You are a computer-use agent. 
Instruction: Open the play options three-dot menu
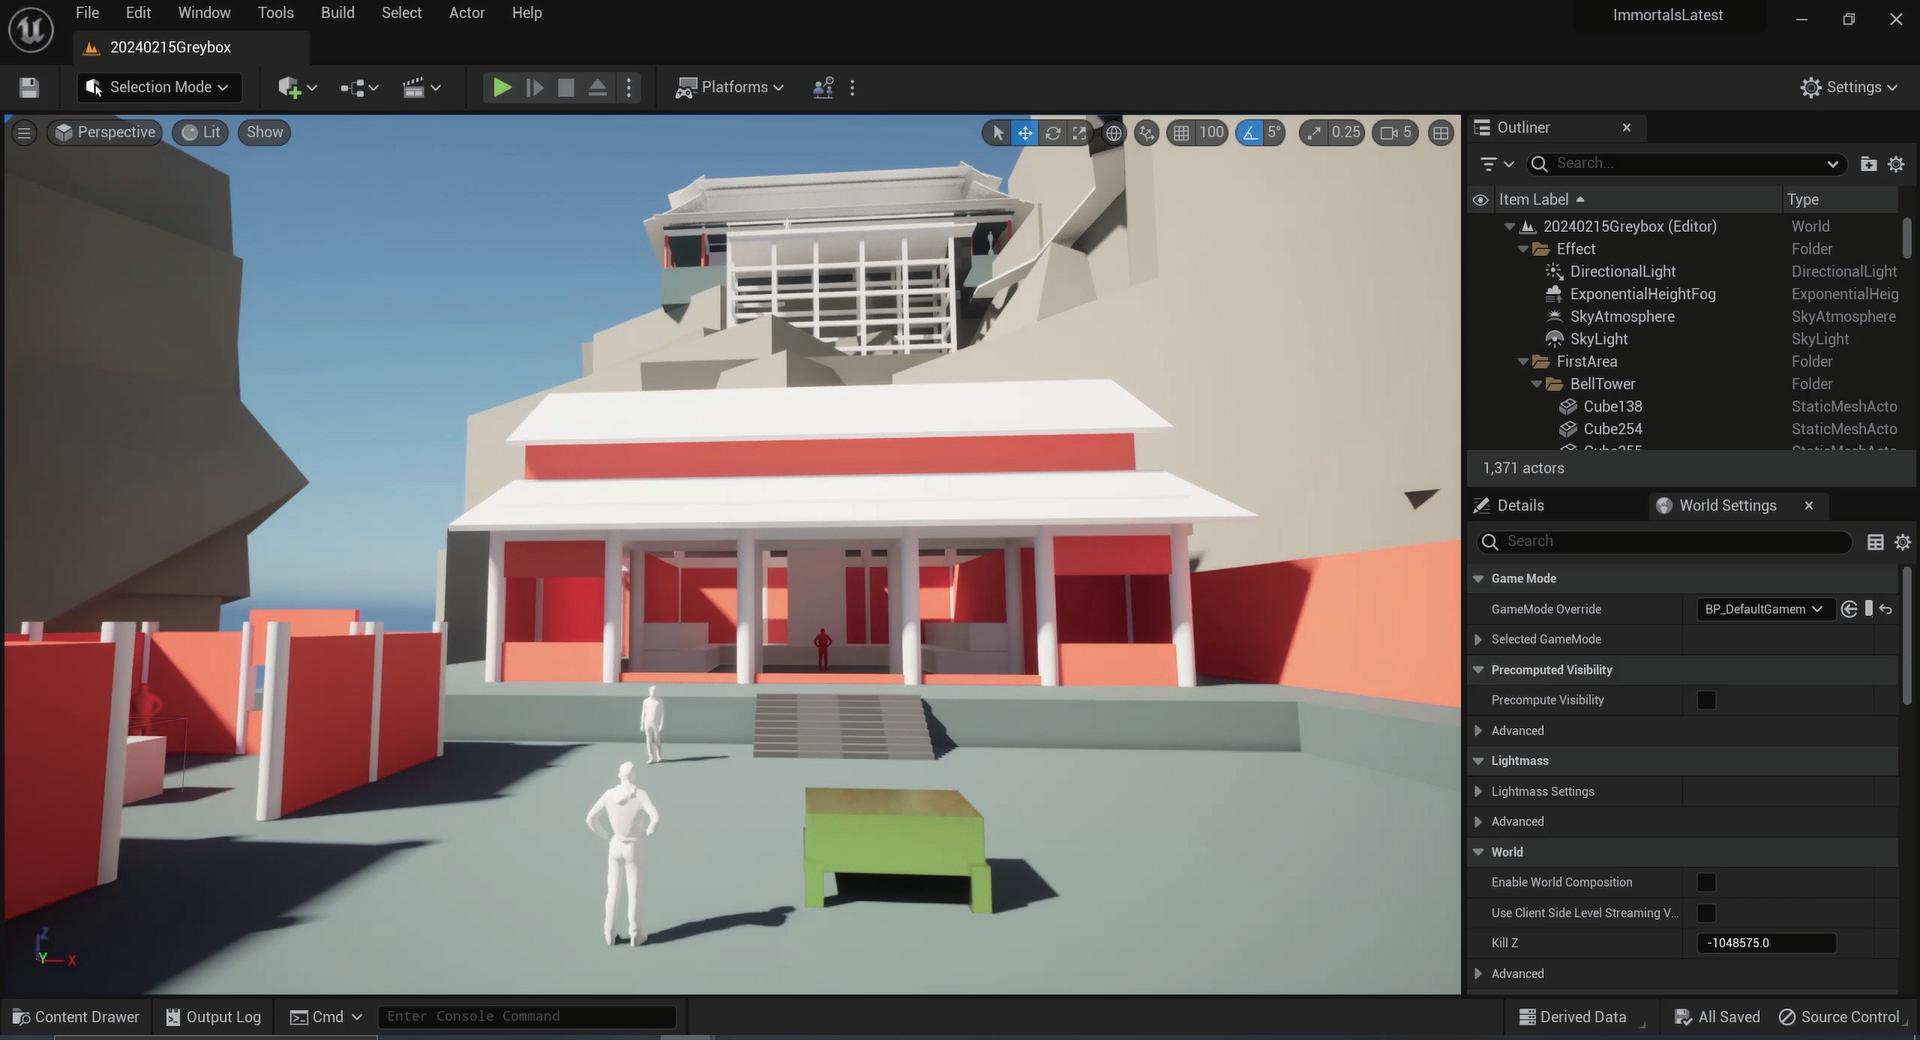click(628, 88)
